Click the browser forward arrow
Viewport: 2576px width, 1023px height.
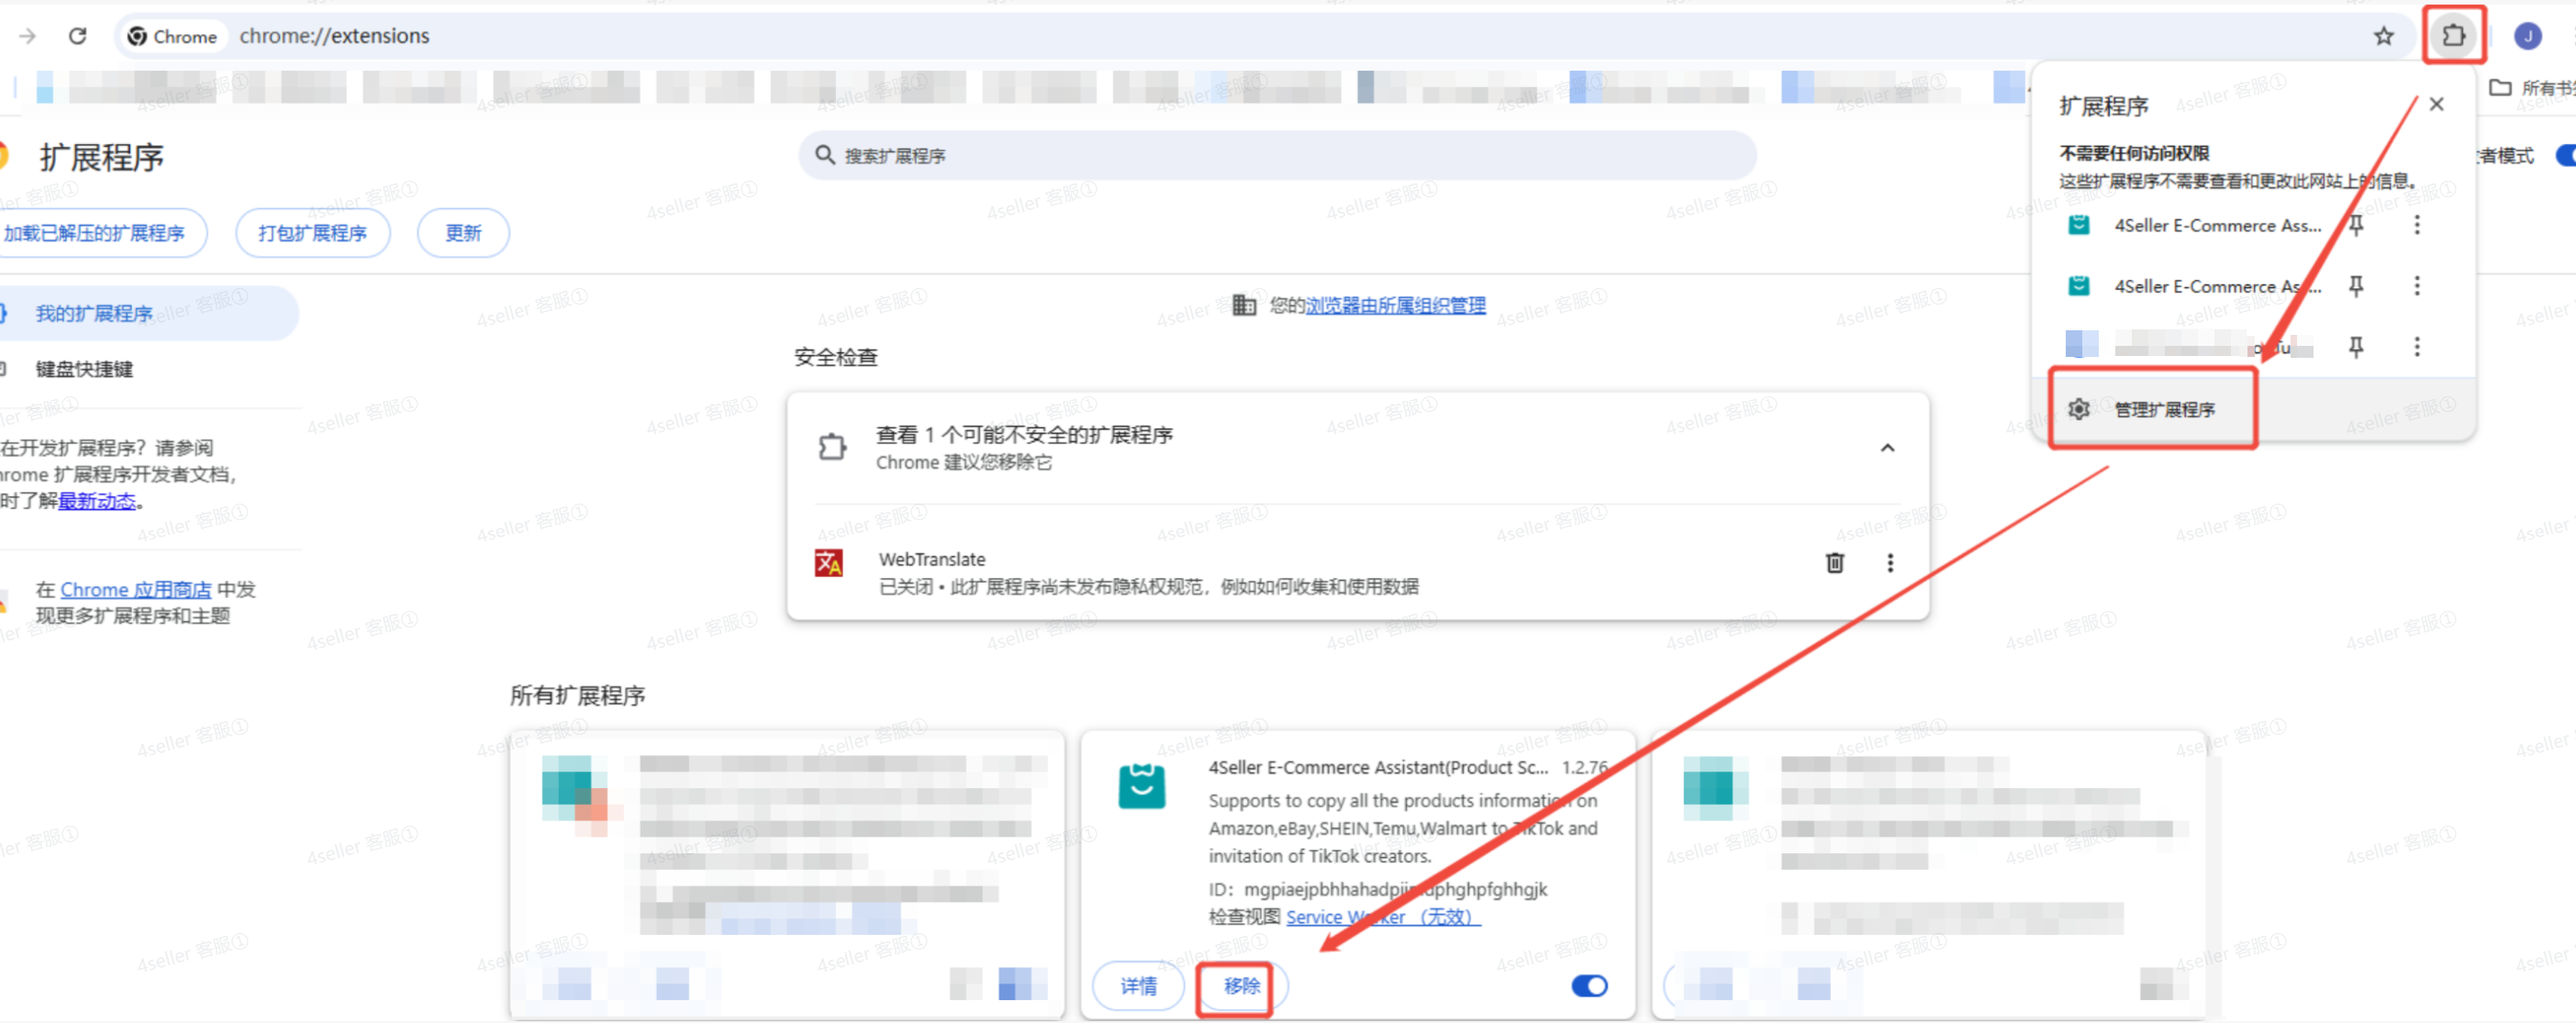tap(28, 36)
